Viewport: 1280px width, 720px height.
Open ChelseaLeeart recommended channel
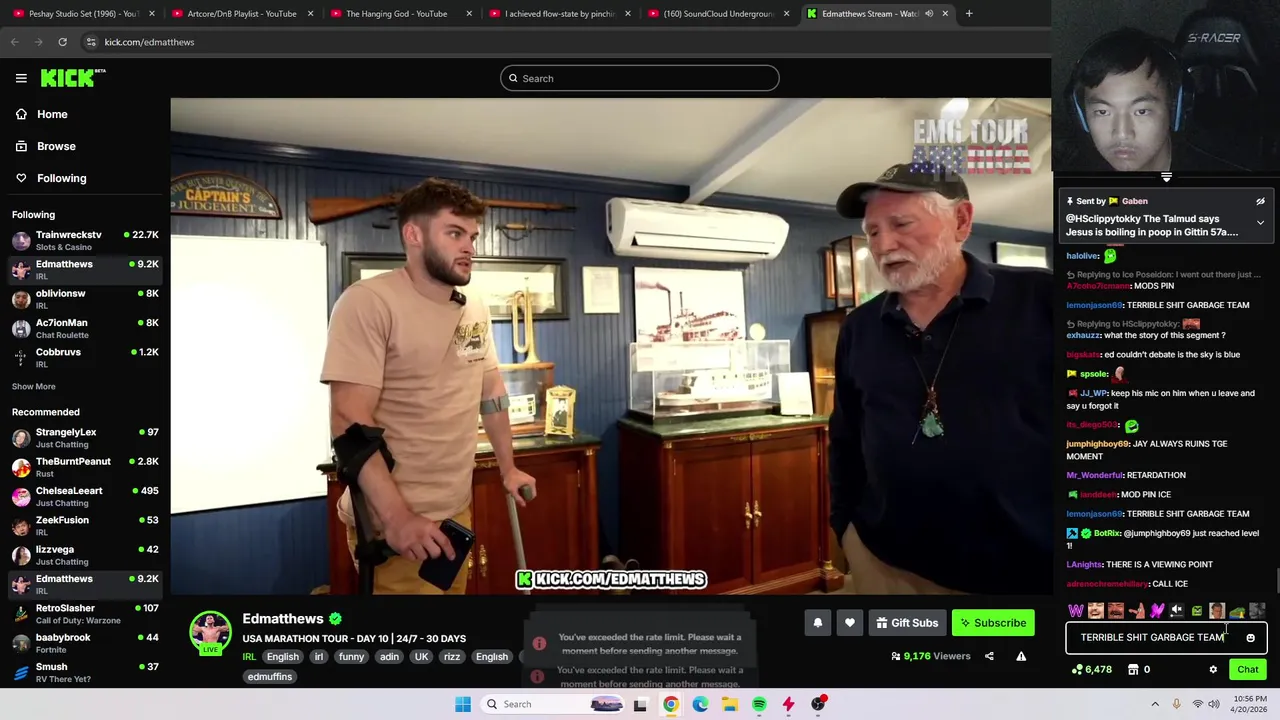pyautogui.click(x=85, y=496)
